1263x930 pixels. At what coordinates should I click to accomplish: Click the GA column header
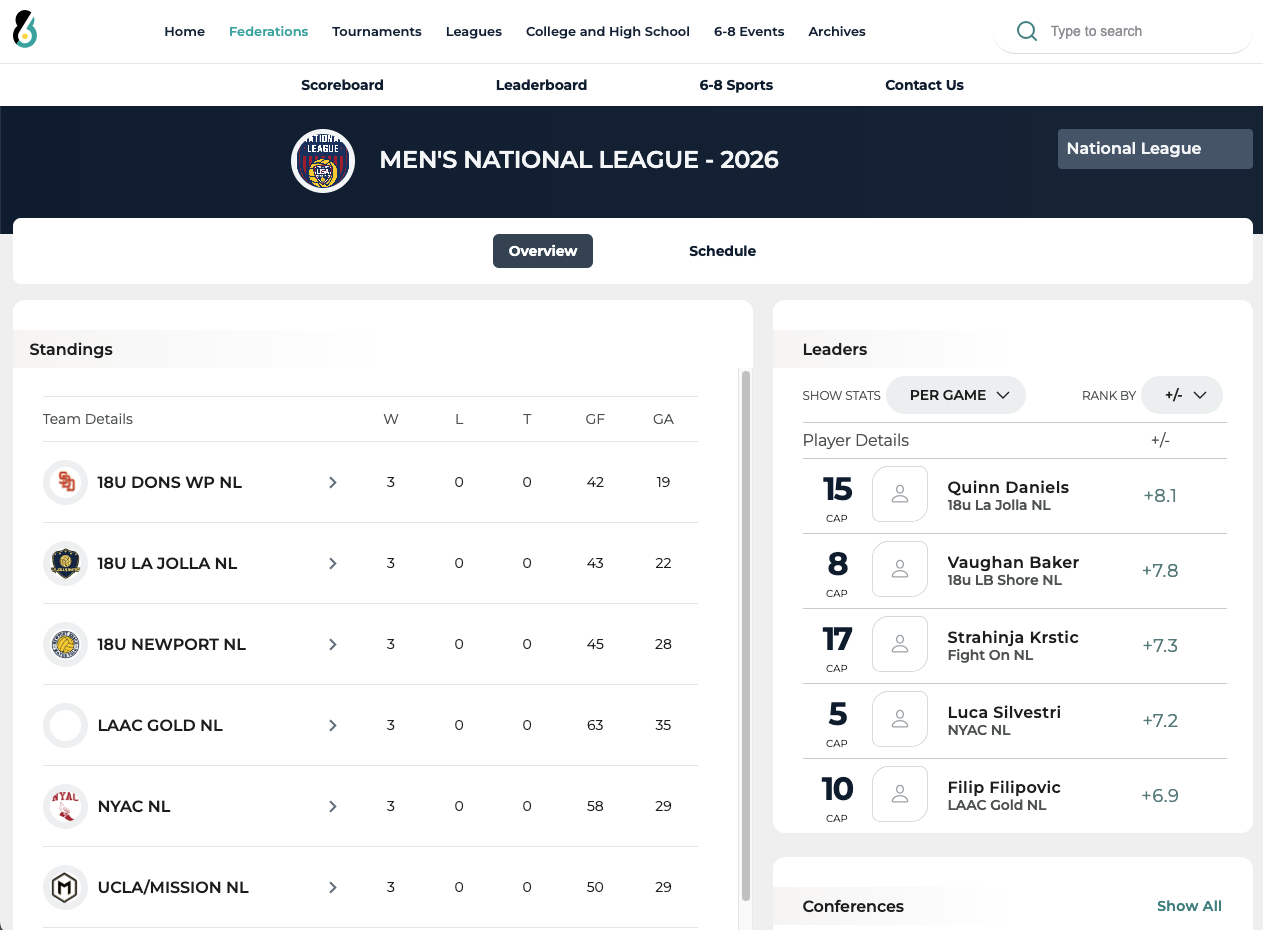tap(663, 419)
